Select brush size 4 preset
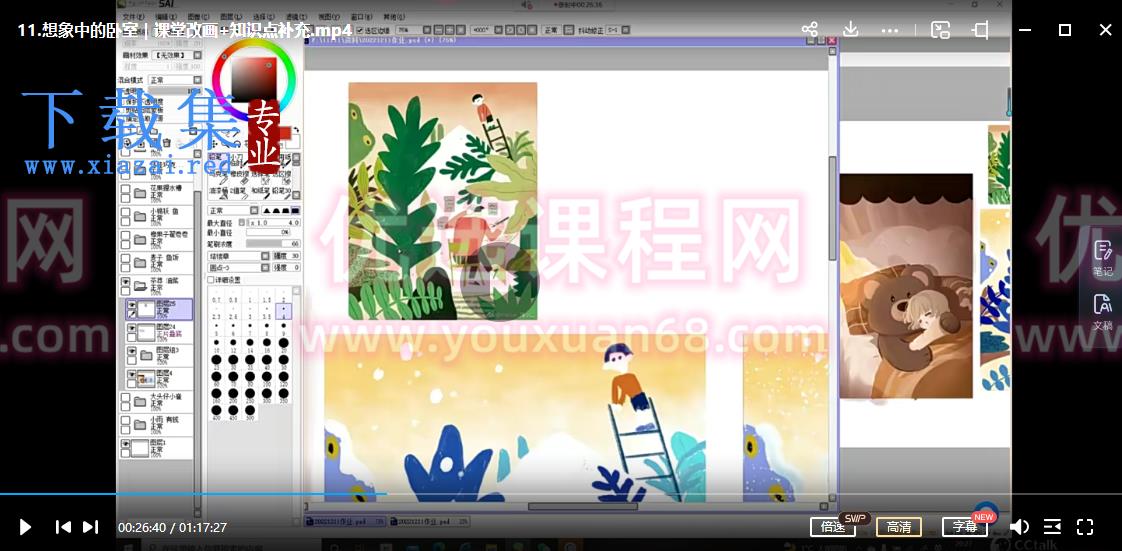The height and width of the screenshot is (551, 1122). 284,311
